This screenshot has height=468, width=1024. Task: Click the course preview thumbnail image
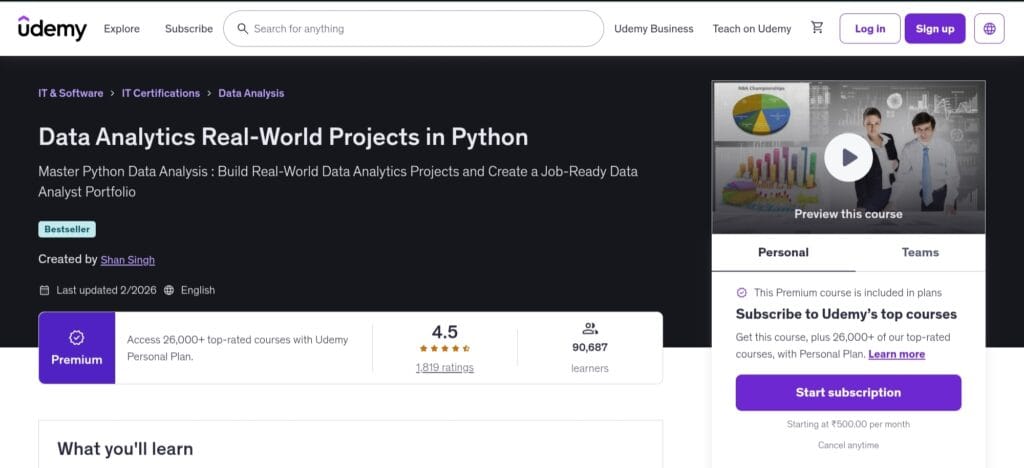(848, 157)
